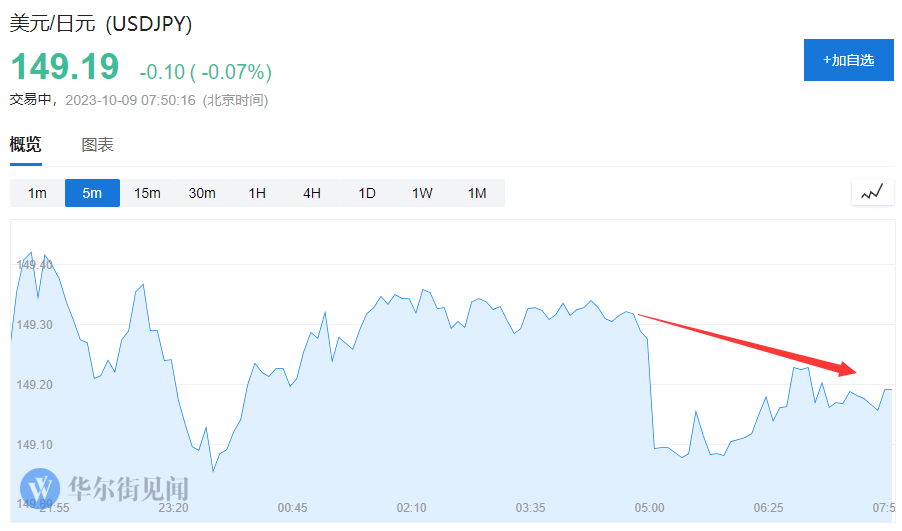Image resolution: width=902 pixels, height=531 pixels.
Task: Click the 05:00 time axis label
Action: (650, 508)
